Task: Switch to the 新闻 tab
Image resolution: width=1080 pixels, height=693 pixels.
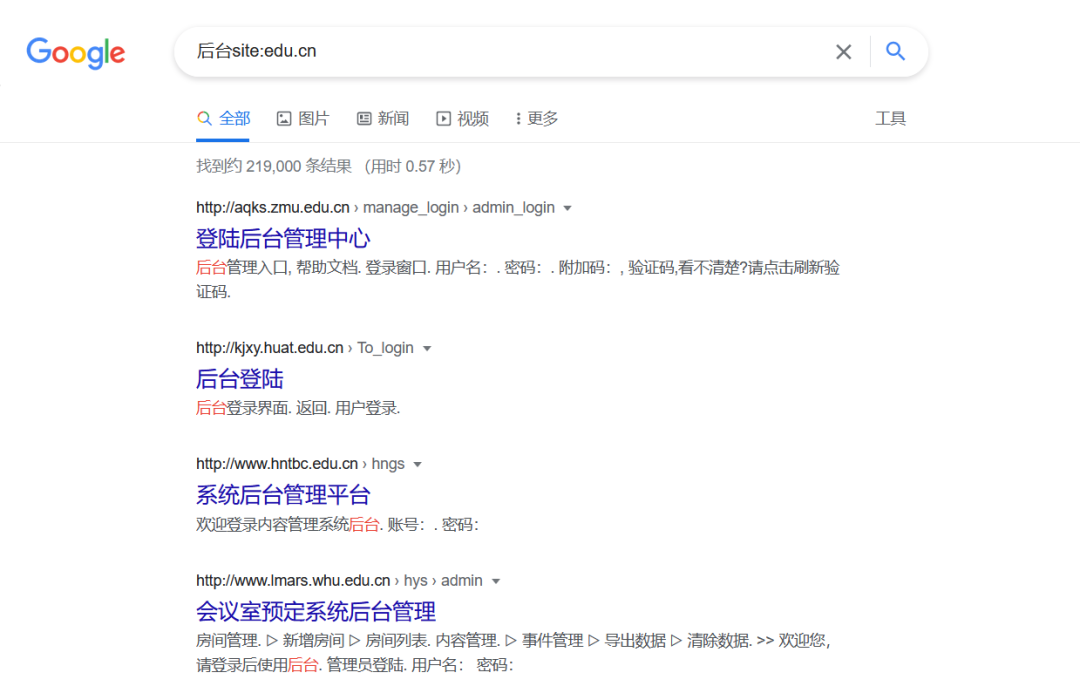Action: tap(383, 118)
